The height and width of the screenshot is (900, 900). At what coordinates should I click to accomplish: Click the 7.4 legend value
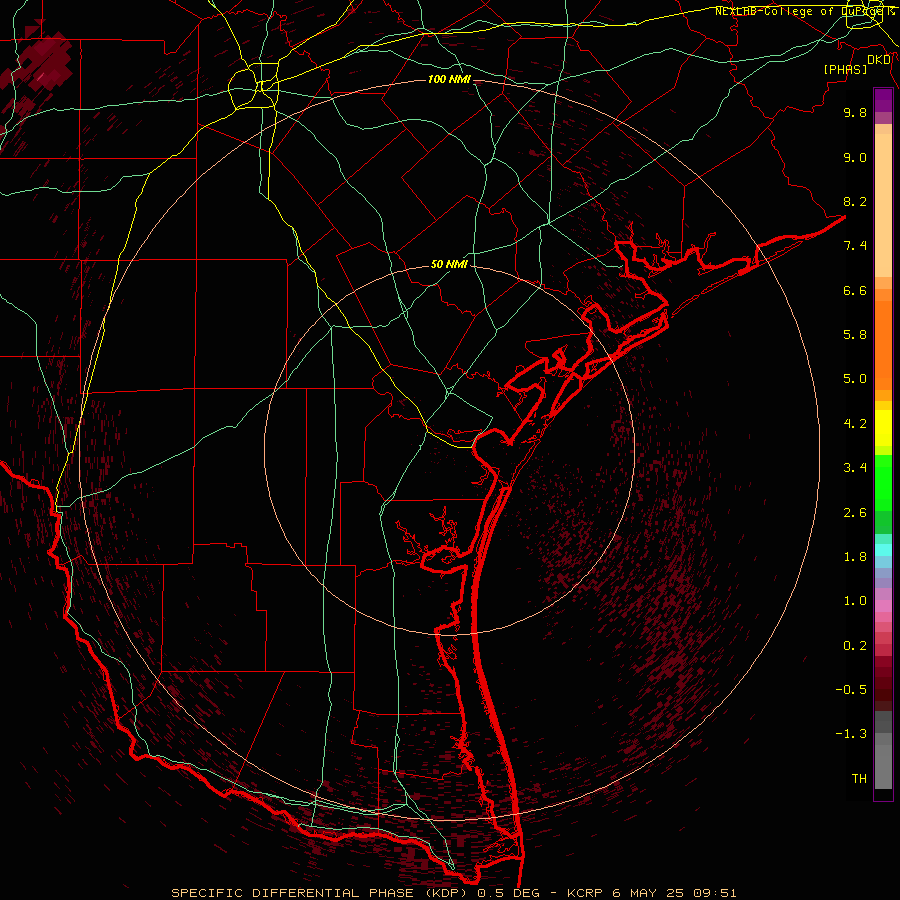point(855,246)
